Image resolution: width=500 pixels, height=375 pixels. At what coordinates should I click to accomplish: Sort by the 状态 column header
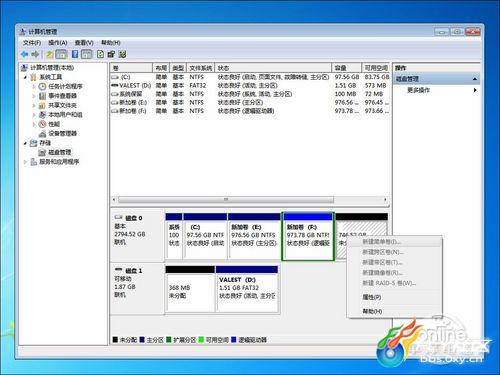pos(273,68)
